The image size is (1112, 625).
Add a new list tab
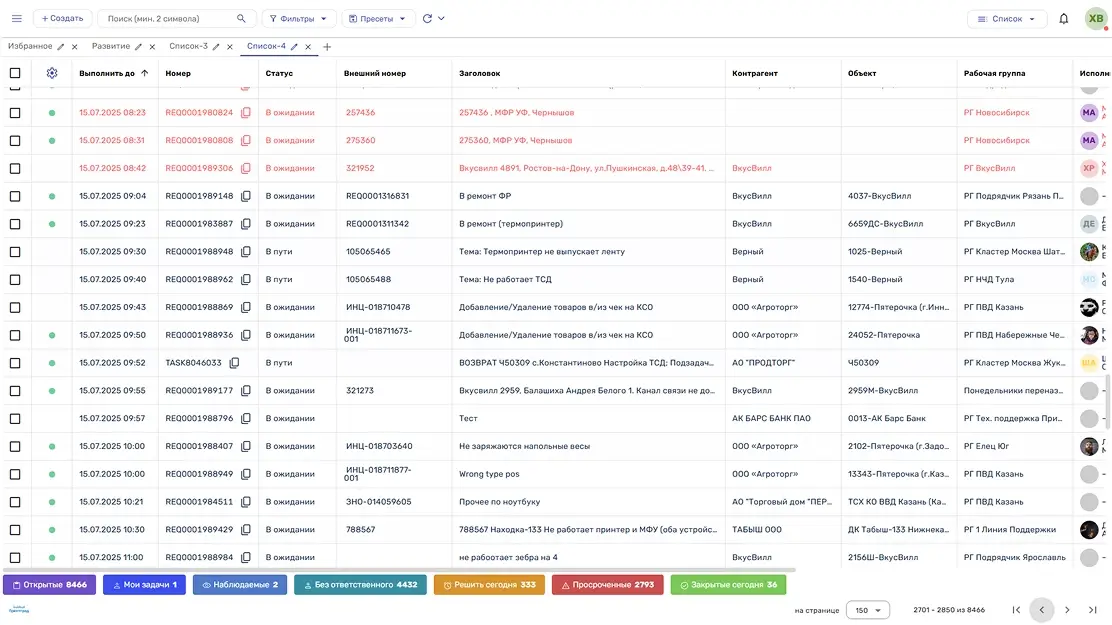327,47
